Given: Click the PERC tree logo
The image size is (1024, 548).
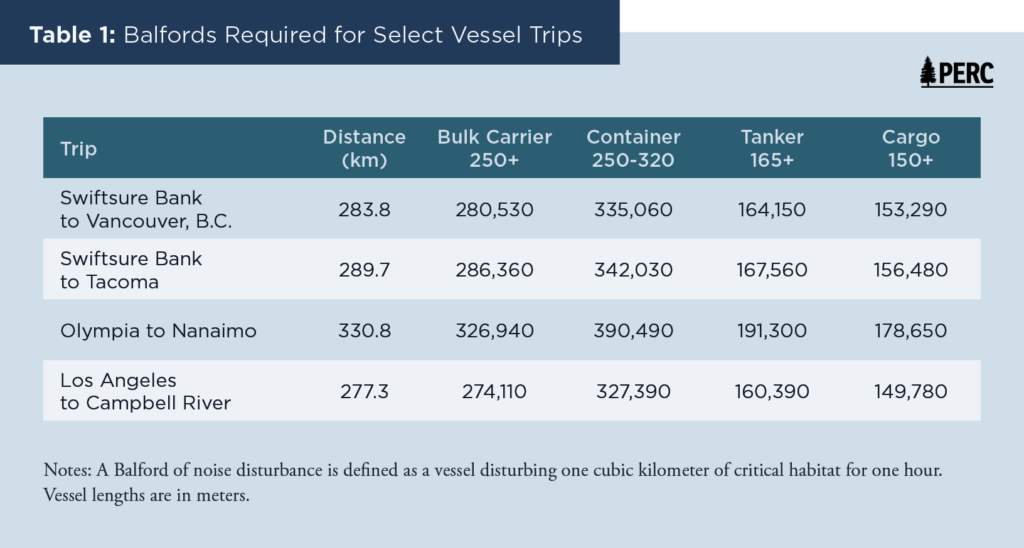Looking at the screenshot, I should (956, 73).
